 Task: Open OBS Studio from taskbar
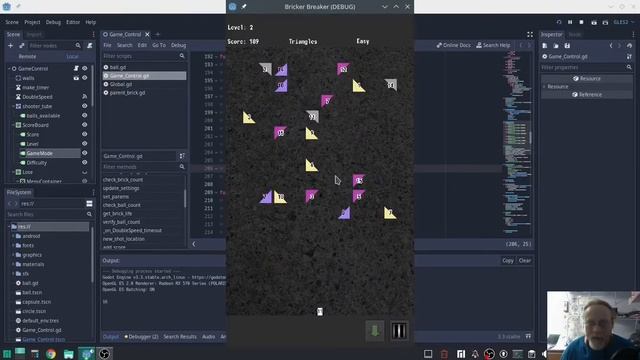(x=104, y=354)
